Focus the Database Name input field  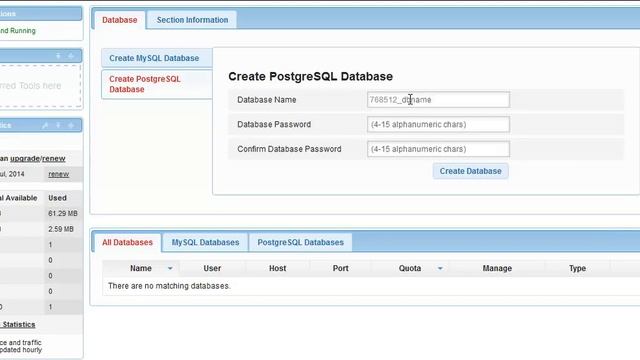point(438,100)
